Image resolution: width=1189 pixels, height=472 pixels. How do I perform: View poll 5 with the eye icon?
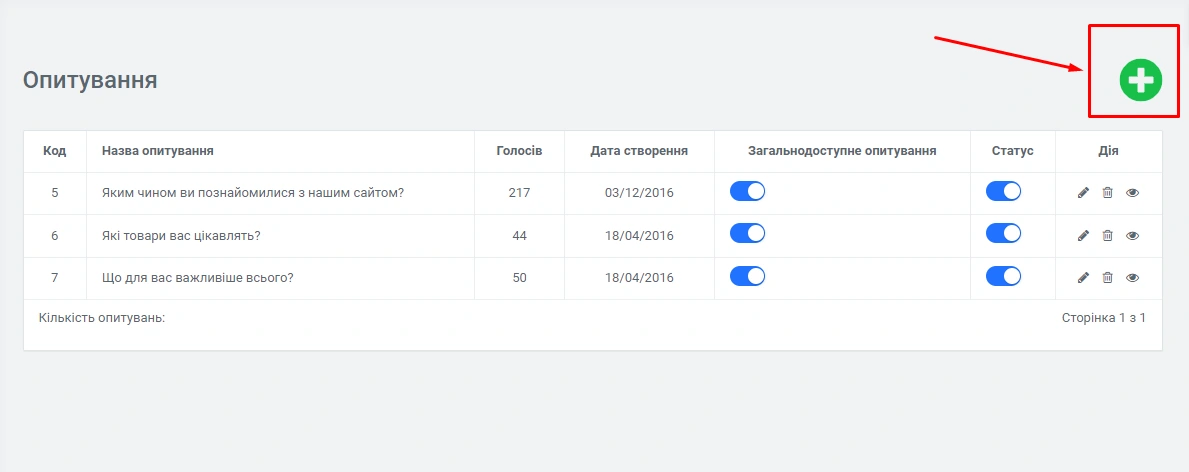[1132, 193]
